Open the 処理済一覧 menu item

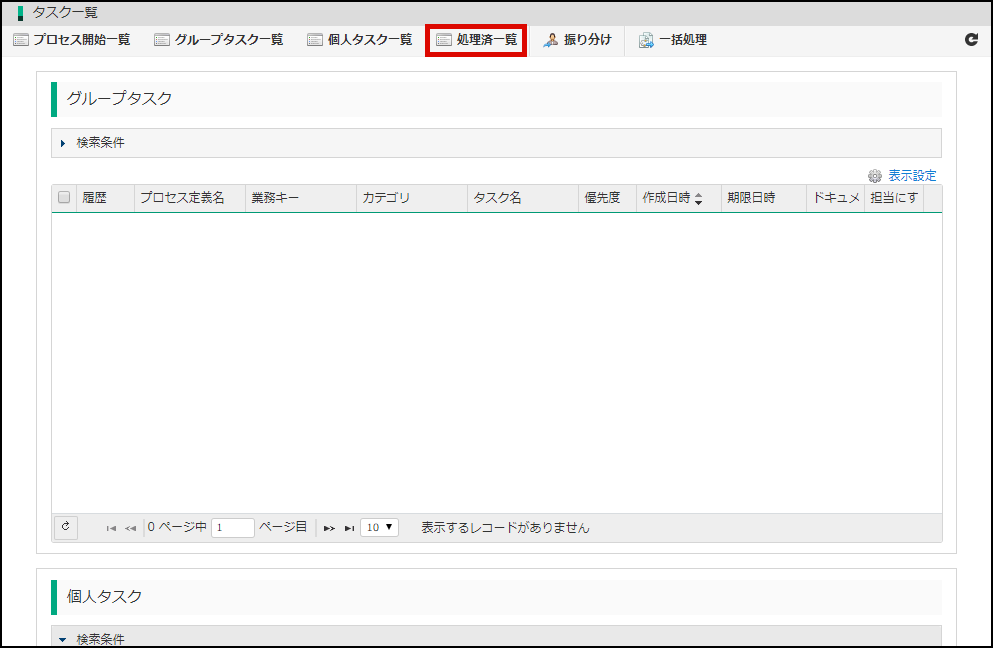pyautogui.click(x=477, y=40)
